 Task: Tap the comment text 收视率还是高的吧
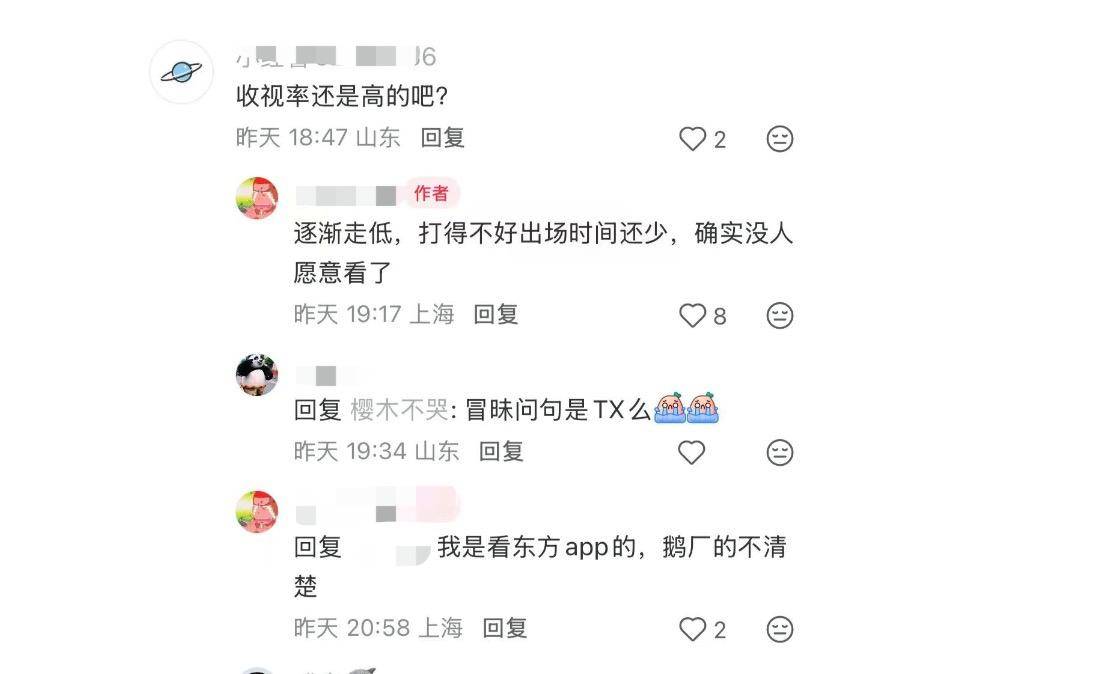[x=342, y=96]
